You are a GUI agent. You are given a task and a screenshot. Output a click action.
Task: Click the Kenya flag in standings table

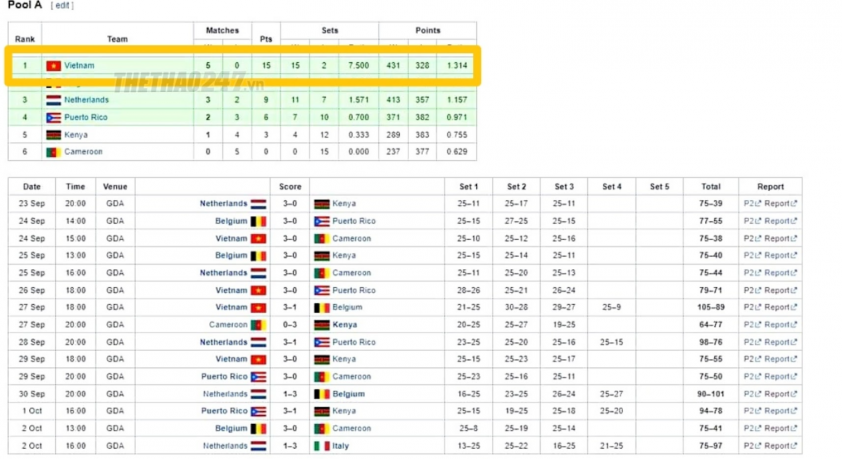click(x=53, y=135)
